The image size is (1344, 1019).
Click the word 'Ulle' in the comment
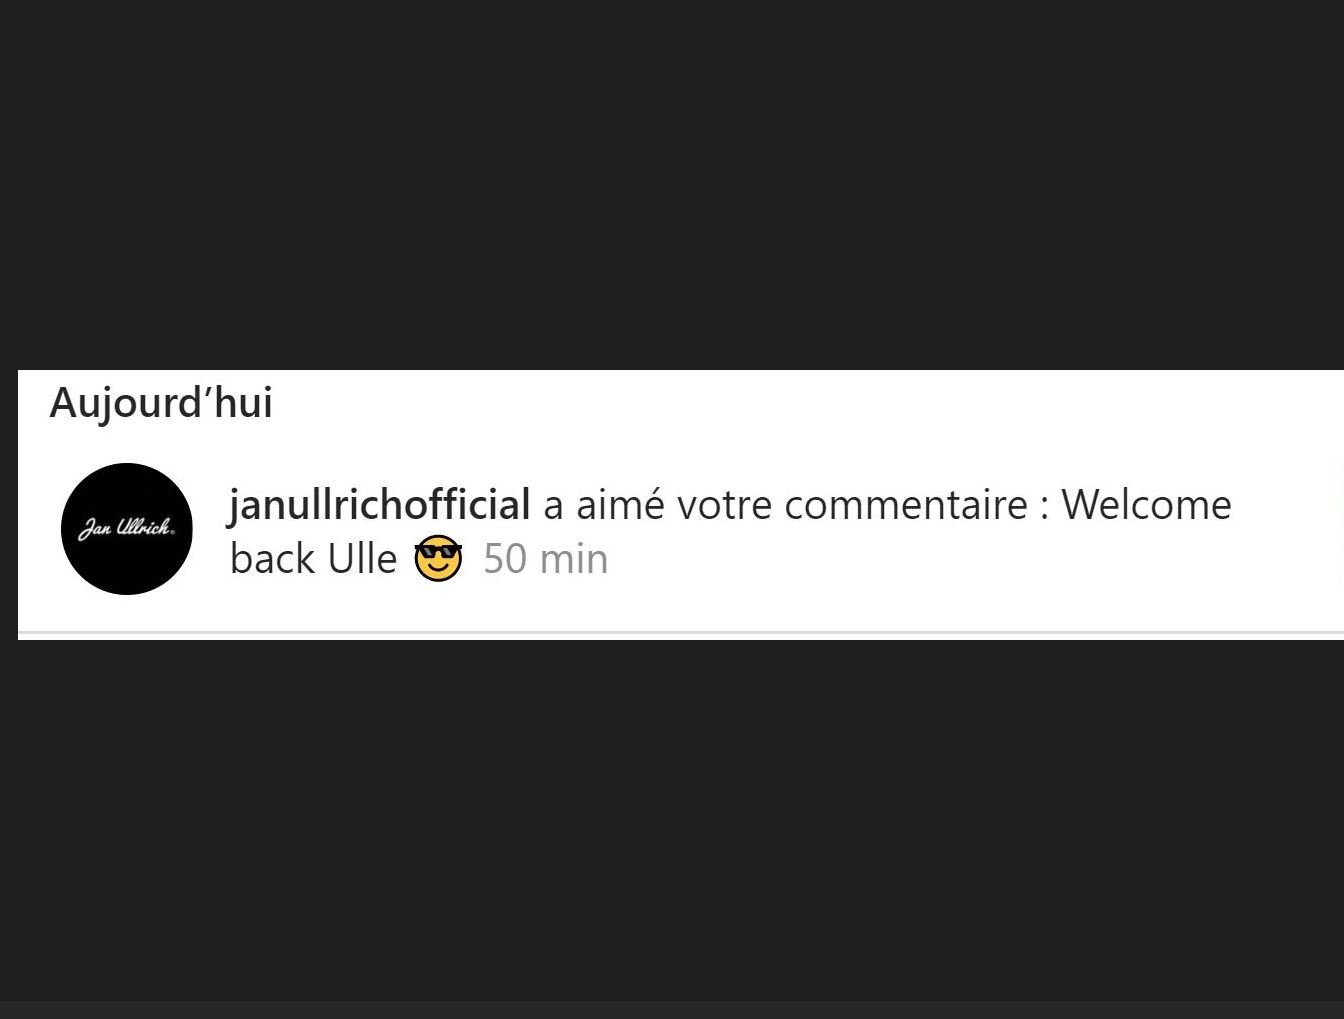click(362, 559)
